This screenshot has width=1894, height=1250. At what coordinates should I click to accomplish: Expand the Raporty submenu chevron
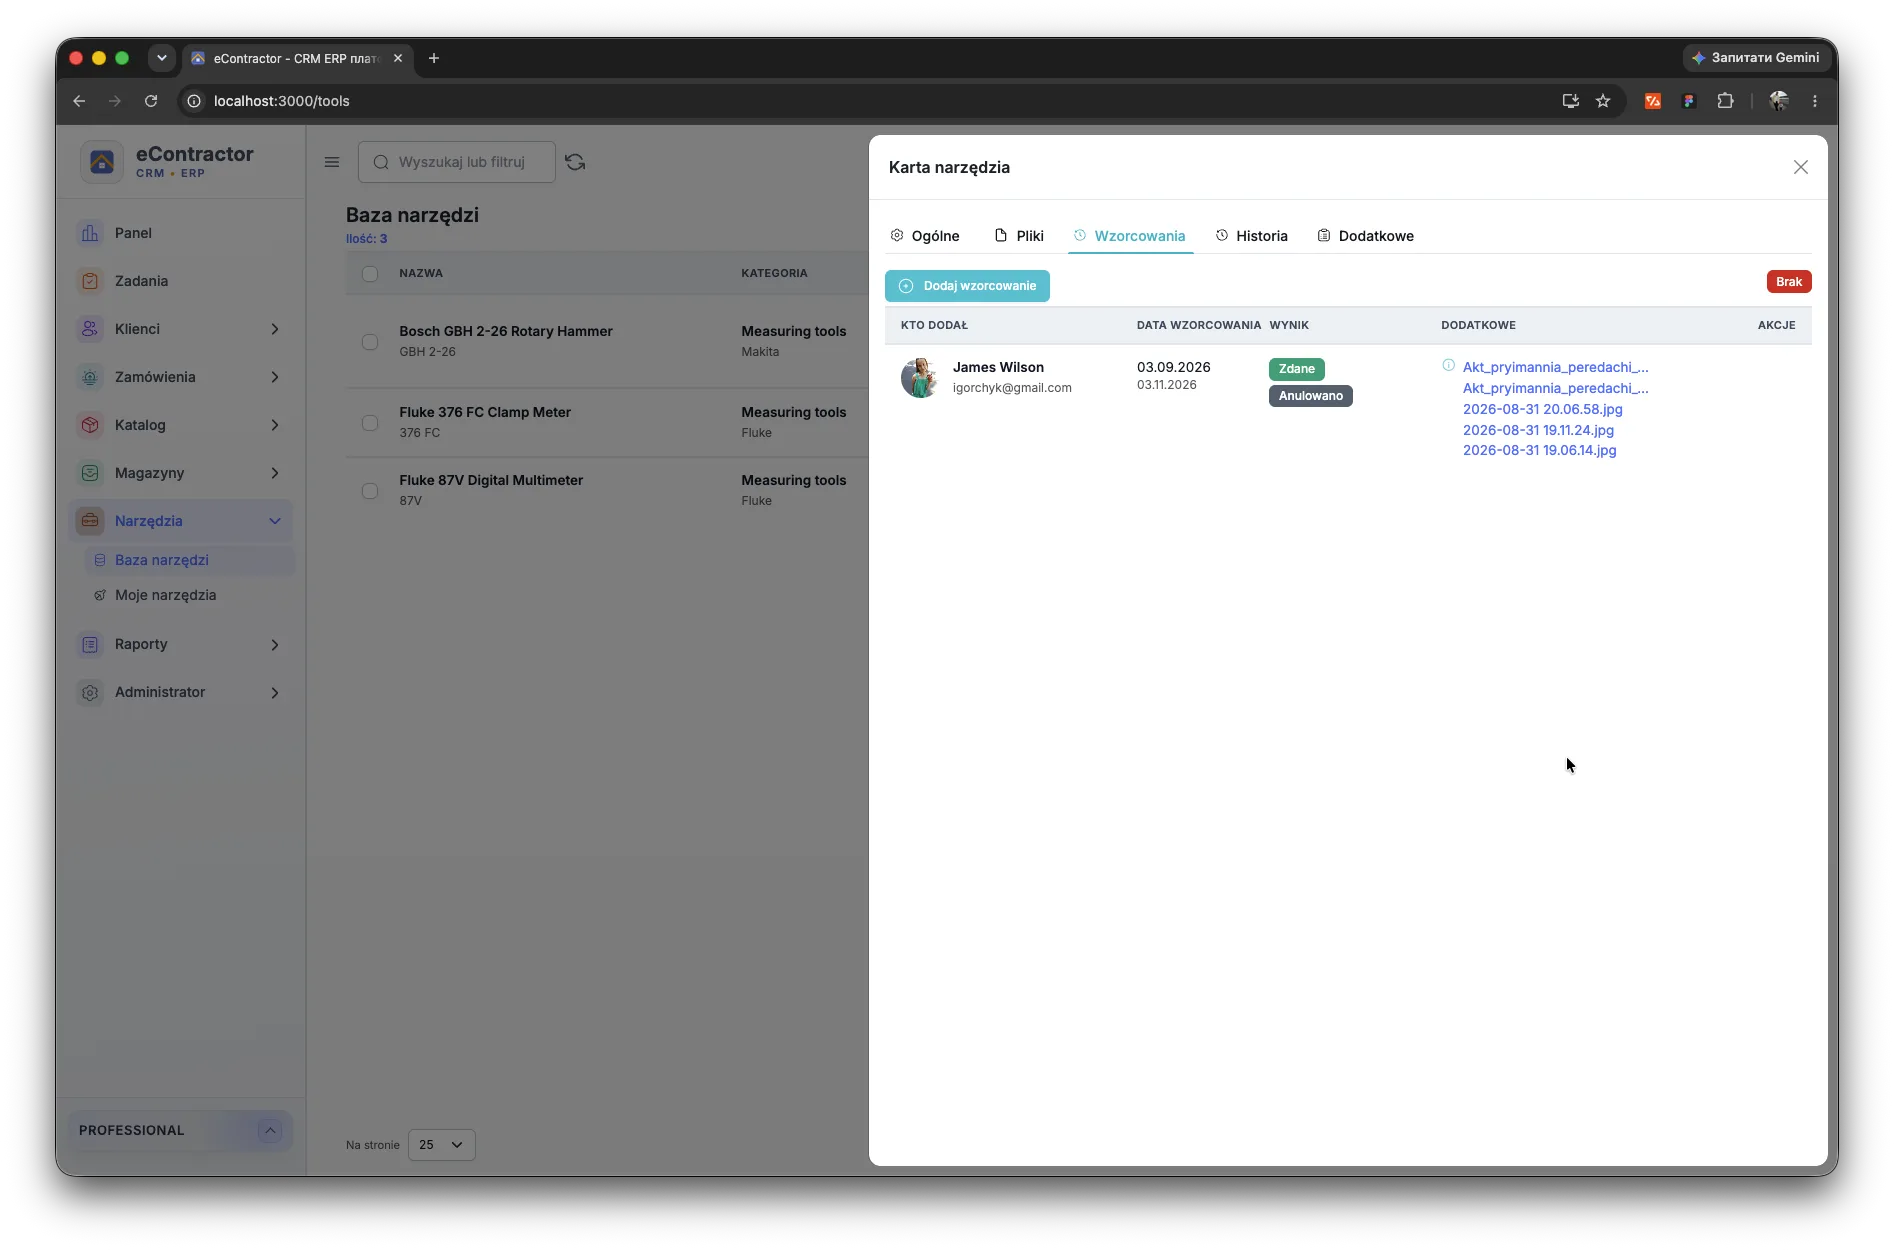(x=275, y=645)
